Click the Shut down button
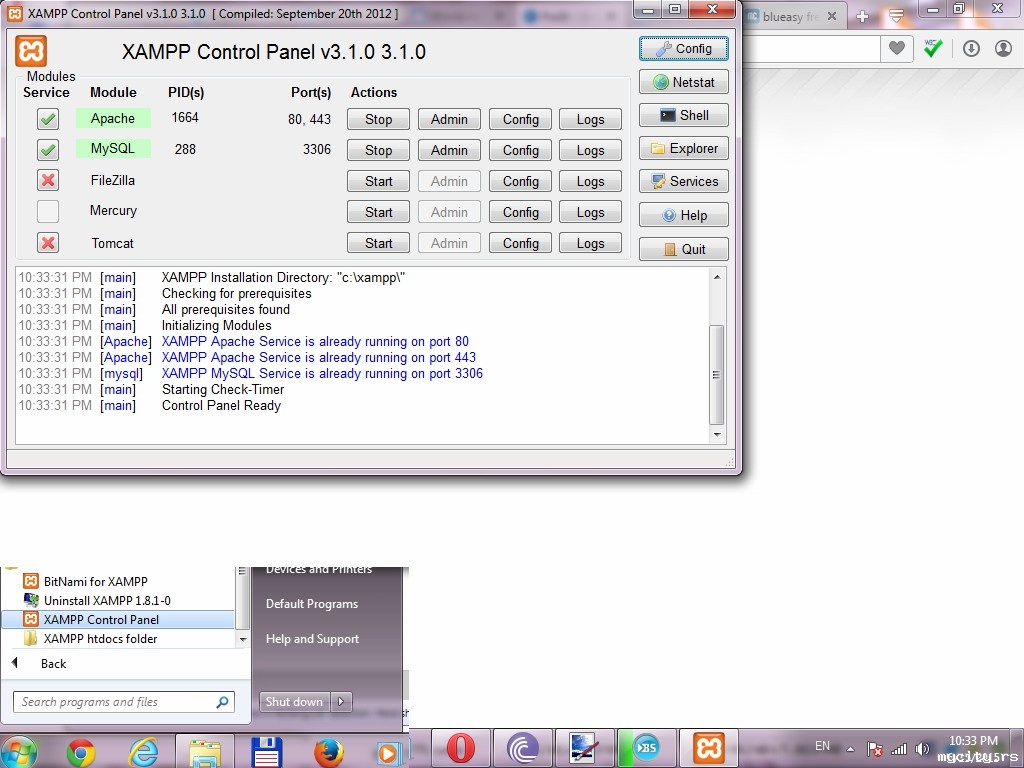1024x768 pixels. pos(295,702)
